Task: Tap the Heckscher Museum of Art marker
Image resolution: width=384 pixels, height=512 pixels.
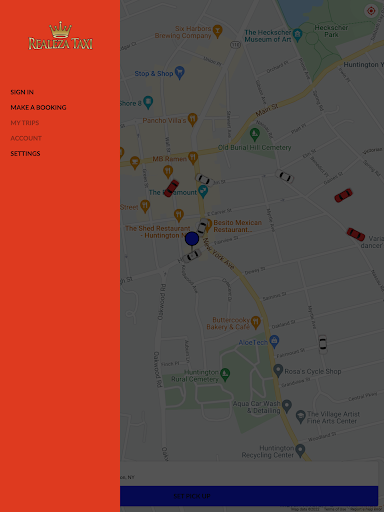Action: [297, 35]
